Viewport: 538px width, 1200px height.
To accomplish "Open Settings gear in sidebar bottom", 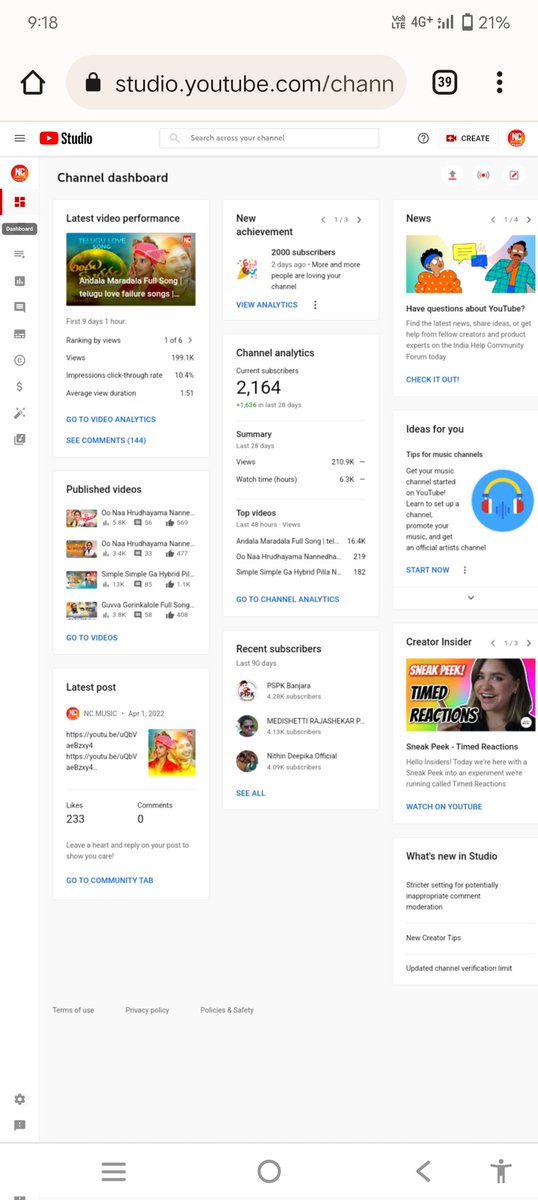I will (x=19, y=1099).
